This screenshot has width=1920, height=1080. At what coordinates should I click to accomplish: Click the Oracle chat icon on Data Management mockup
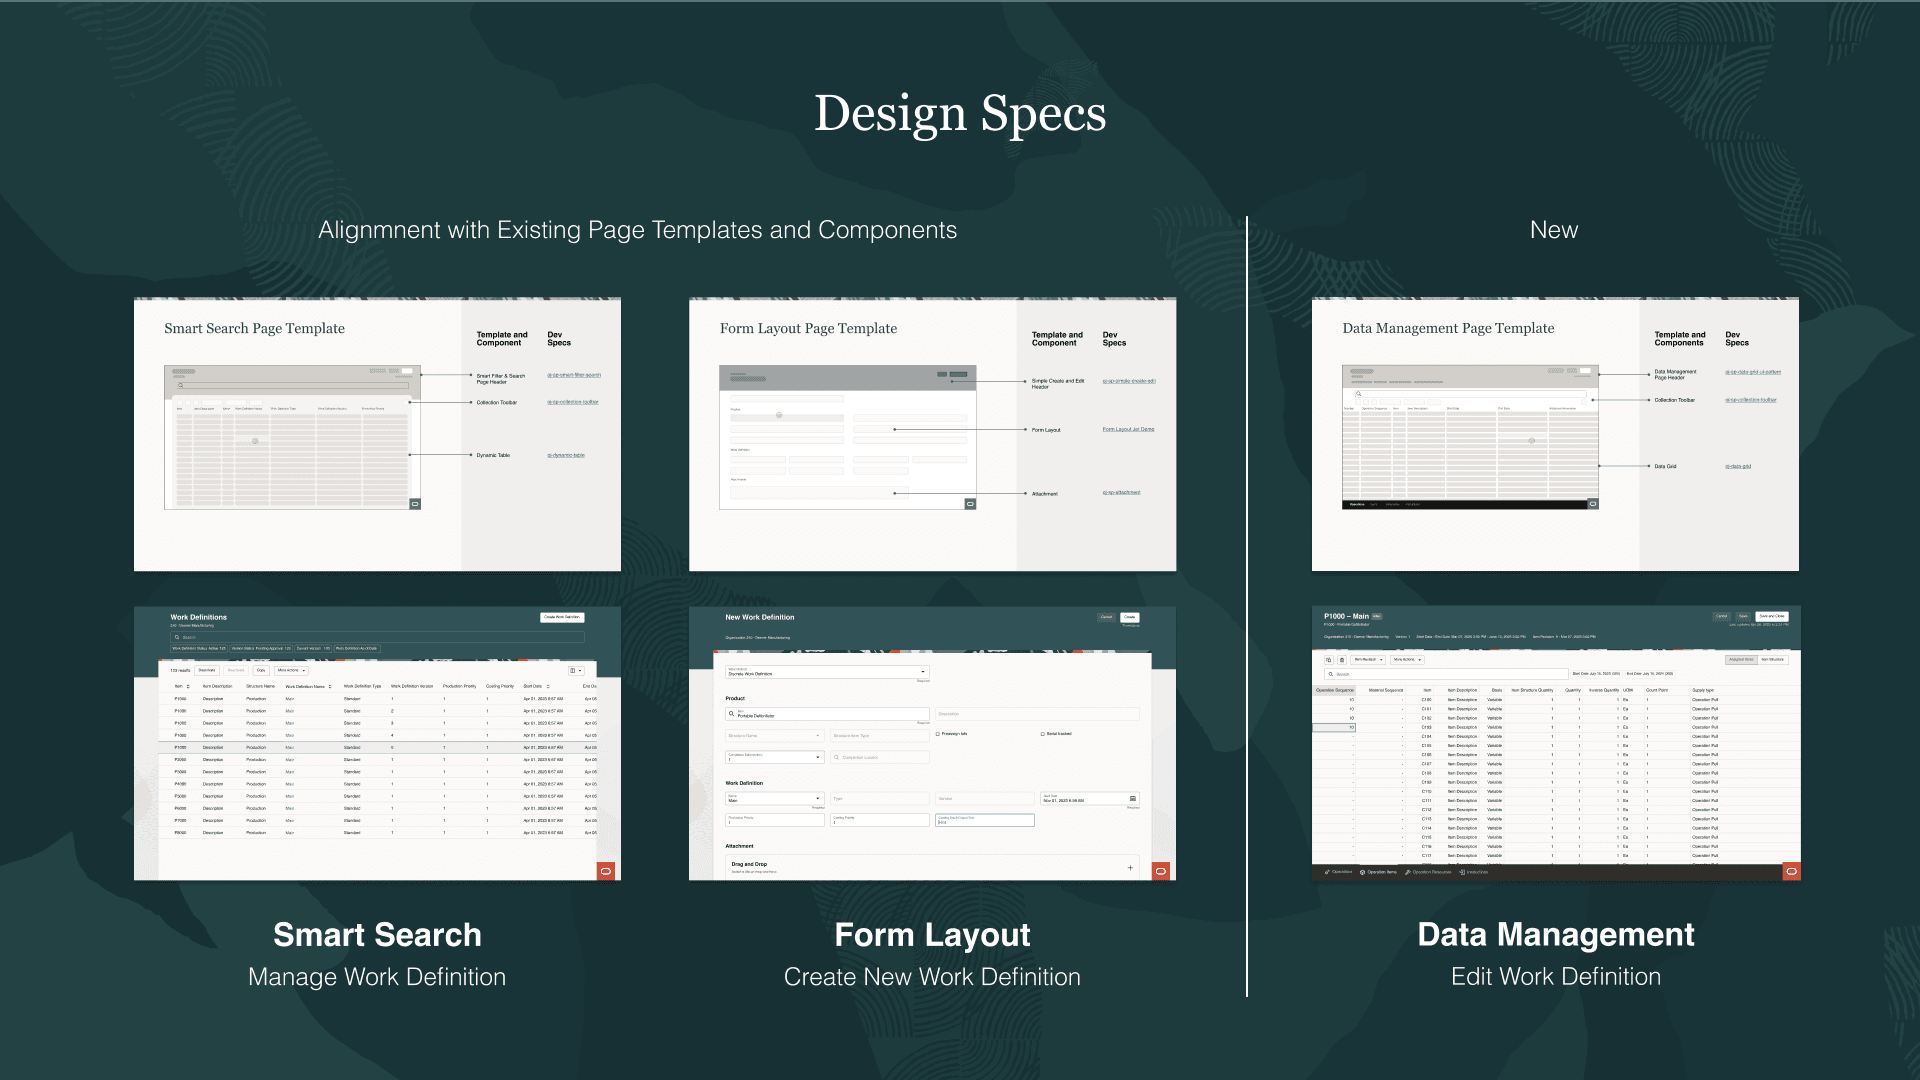pos(1791,872)
